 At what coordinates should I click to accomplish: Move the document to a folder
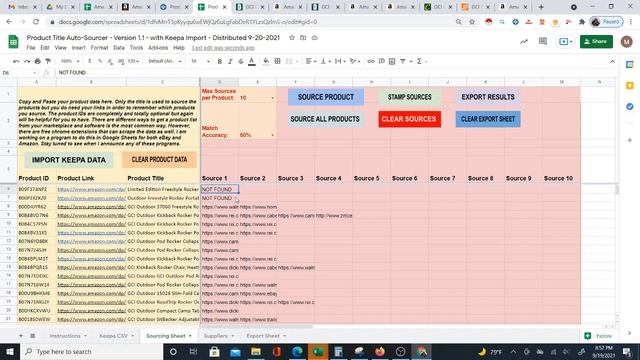pyautogui.click(x=303, y=38)
